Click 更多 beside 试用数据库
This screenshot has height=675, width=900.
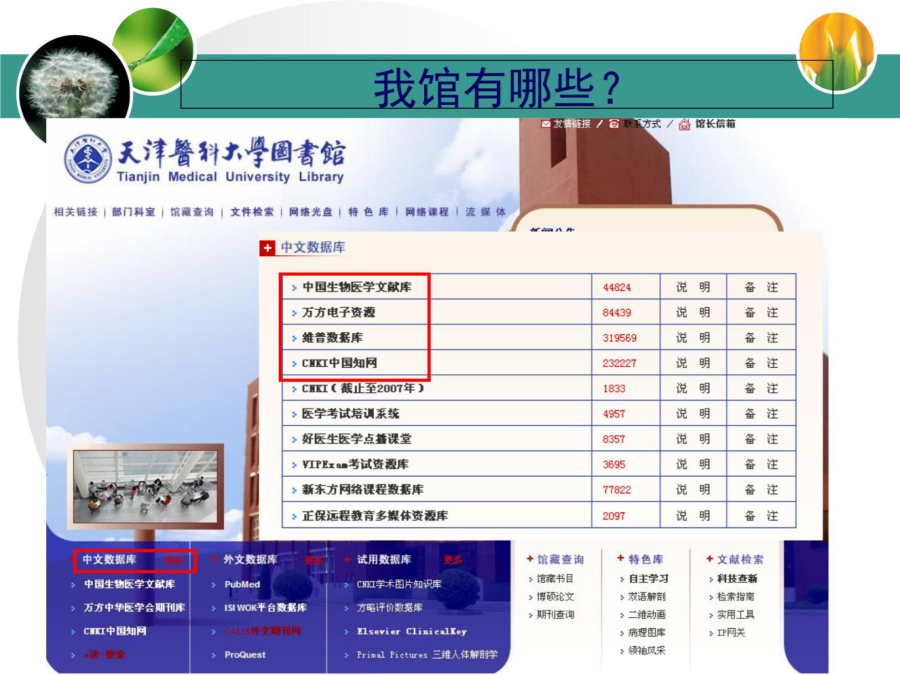pos(453,560)
